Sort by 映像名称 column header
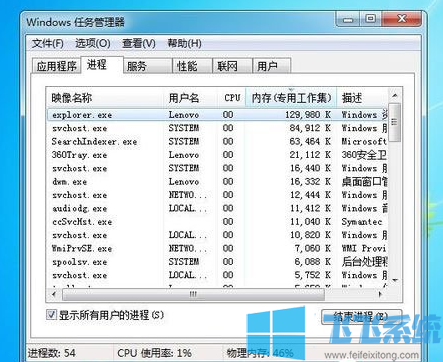Image resolution: width=443 pixels, height=362 pixels. coord(105,98)
